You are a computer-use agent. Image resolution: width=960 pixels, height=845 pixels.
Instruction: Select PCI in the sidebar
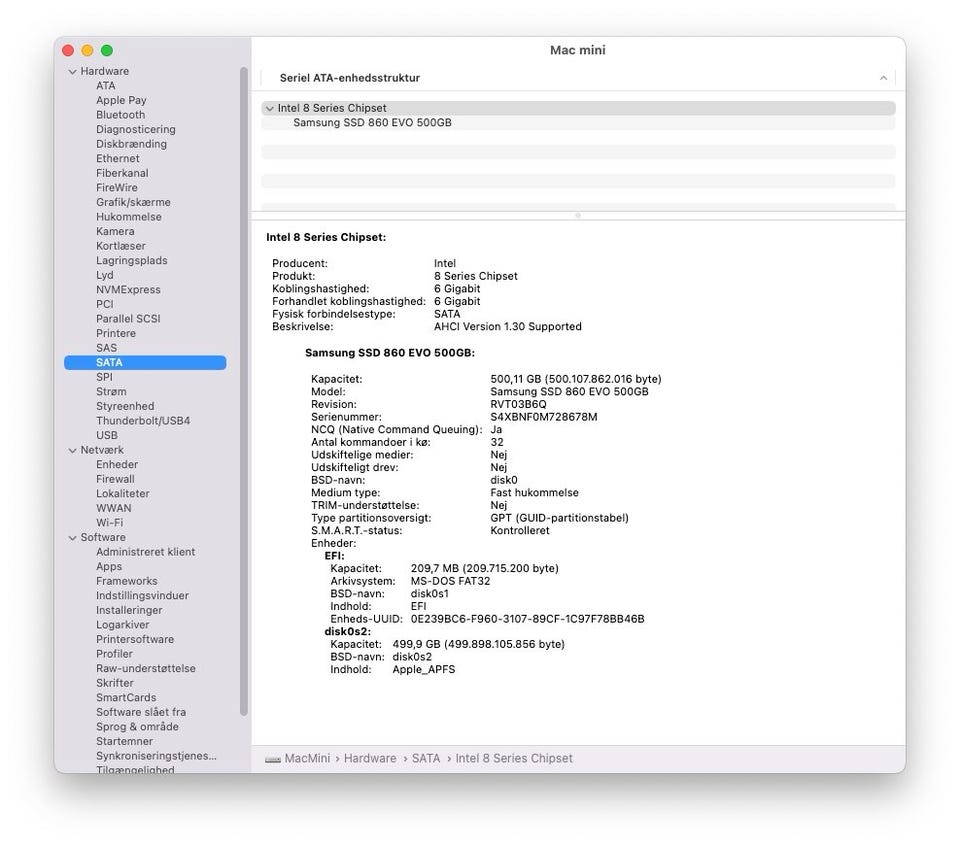tap(105, 304)
